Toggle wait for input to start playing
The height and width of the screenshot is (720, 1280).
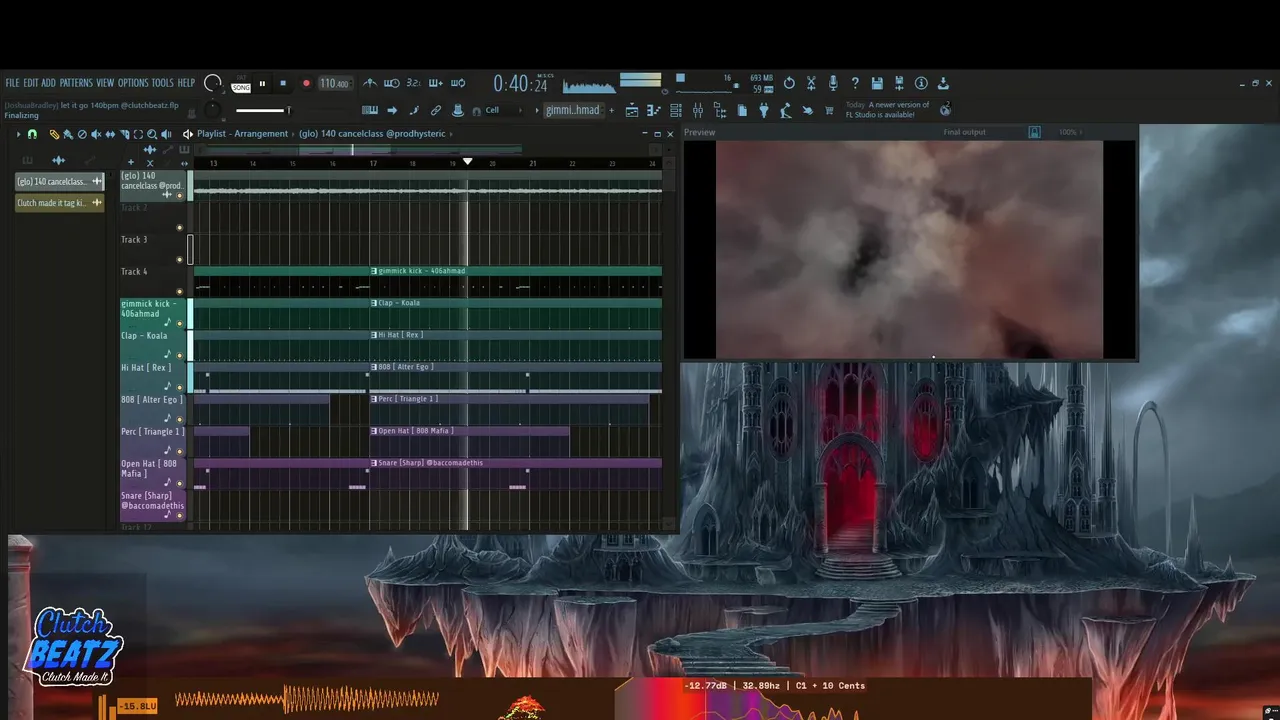tap(392, 83)
